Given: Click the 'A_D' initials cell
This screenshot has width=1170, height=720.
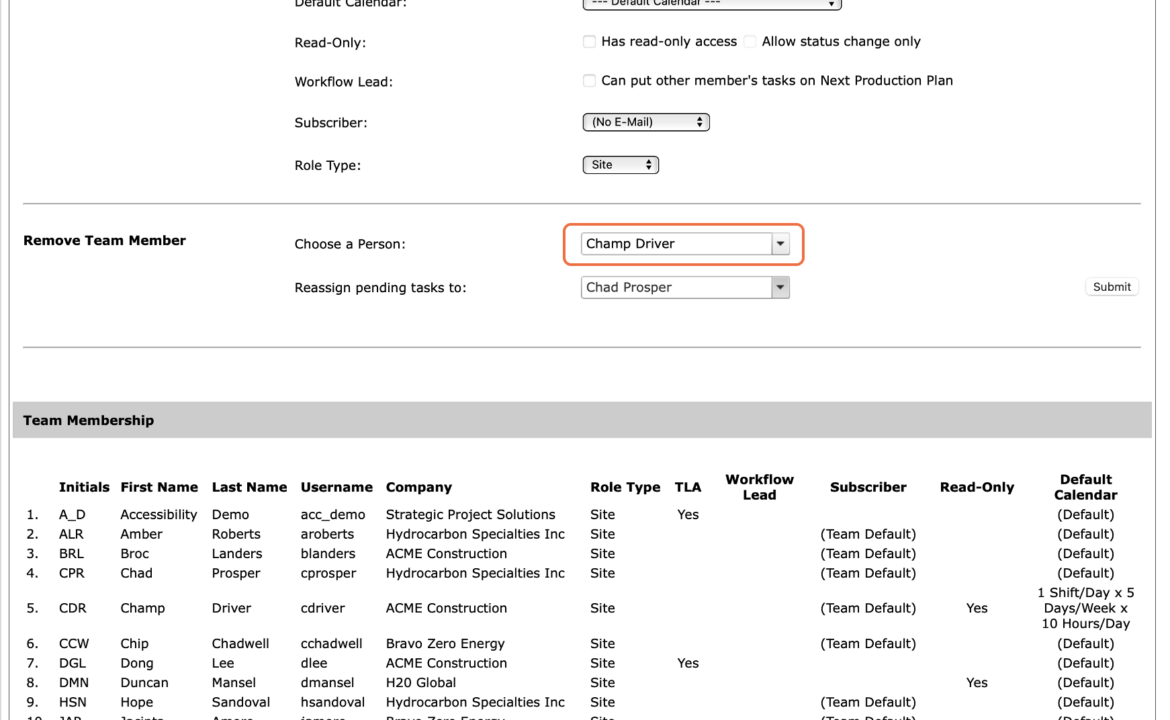Looking at the screenshot, I should [x=72, y=515].
